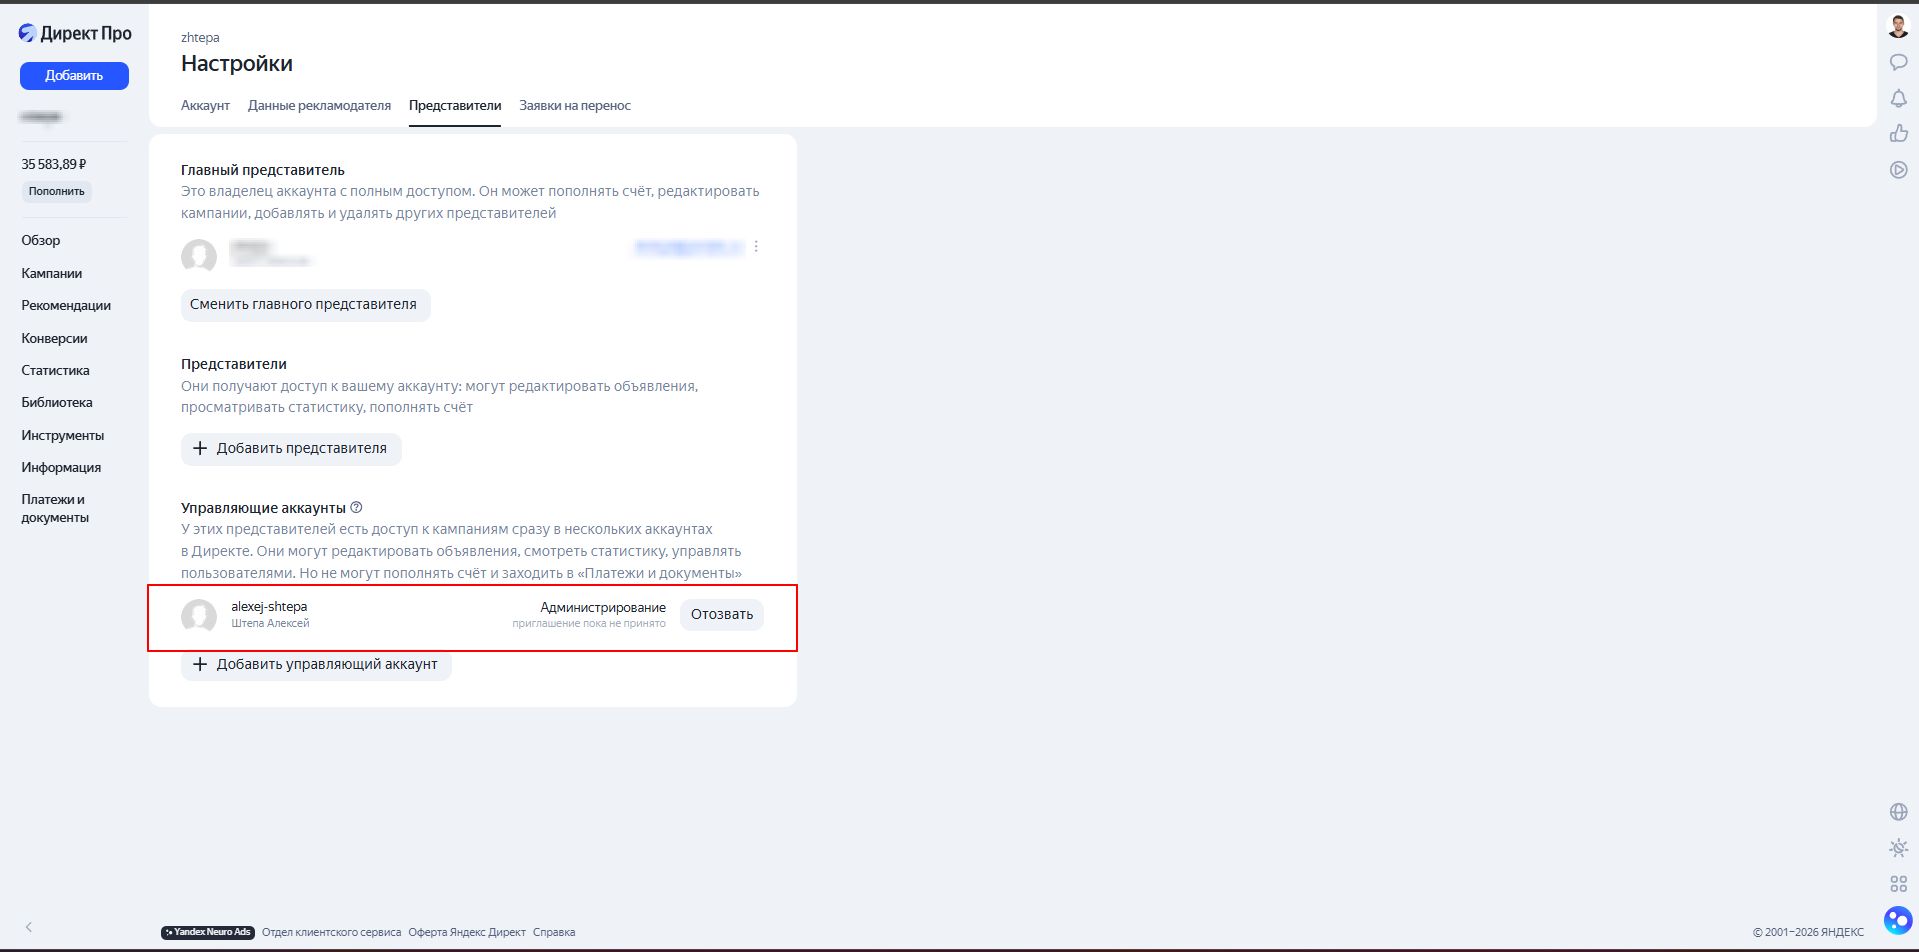Click the balance 35 583,89 ₽
This screenshot has height=952, width=1919.
click(x=54, y=164)
